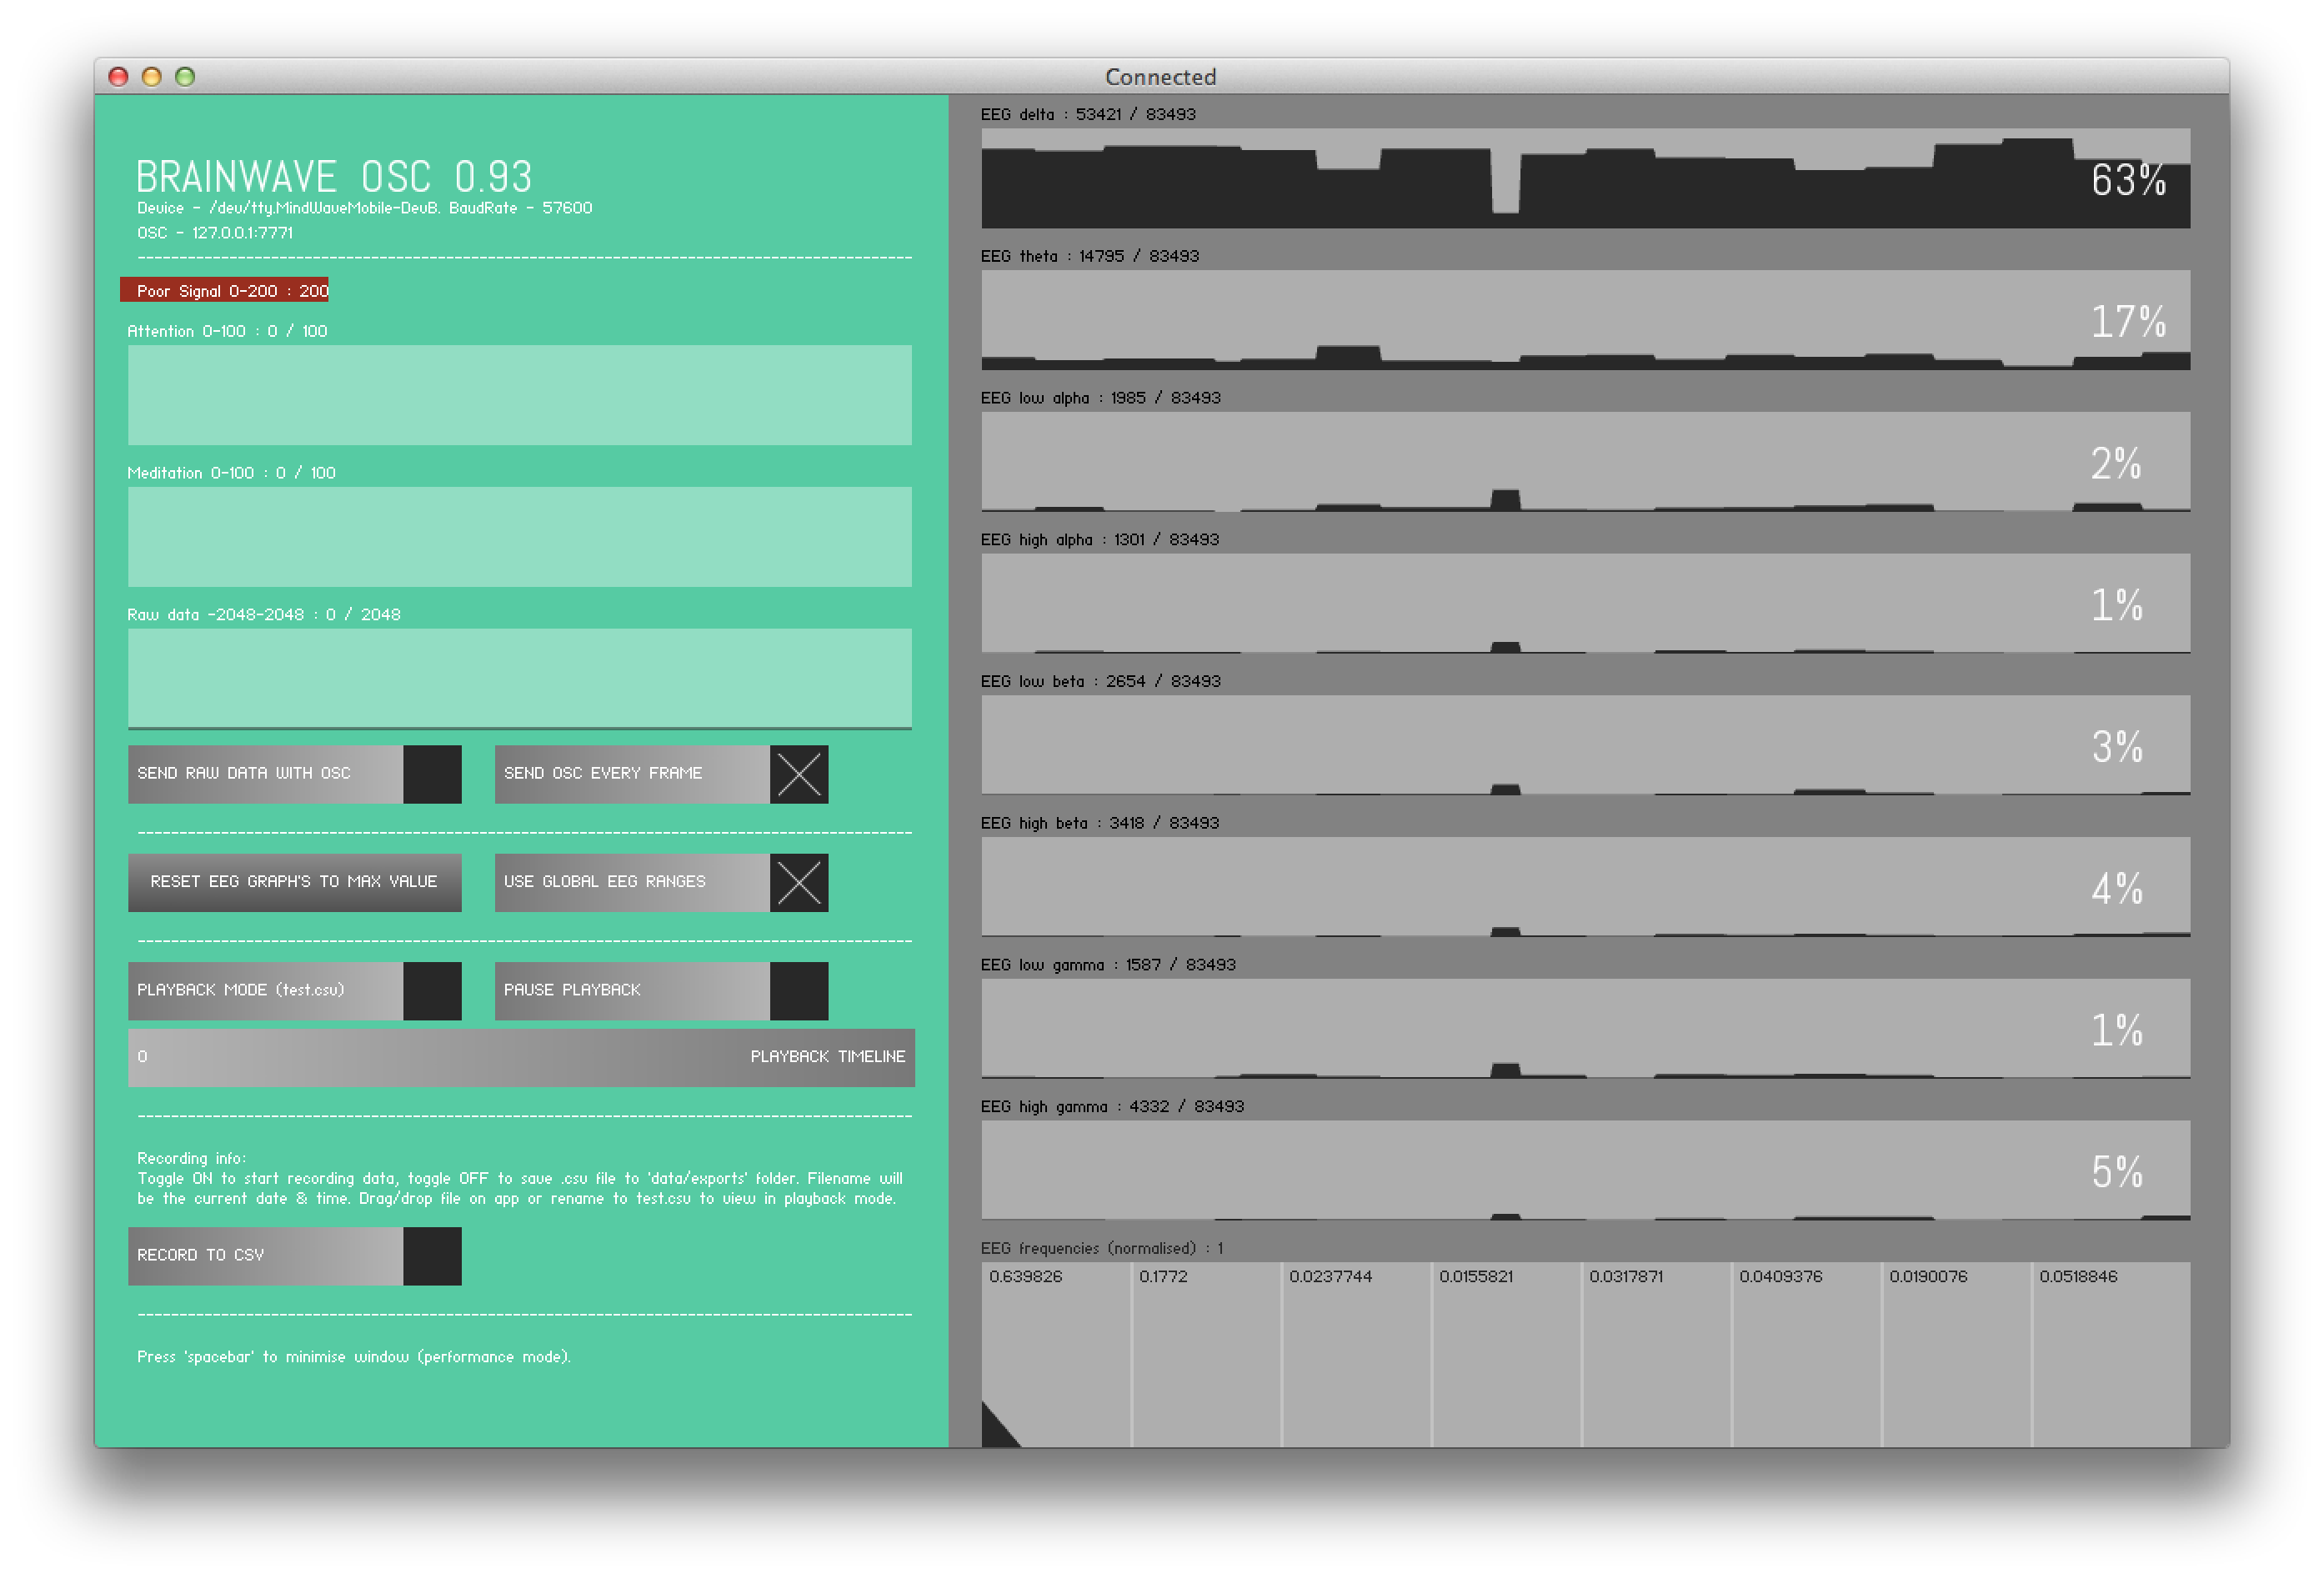Click the 0.639826 frequency column
The height and width of the screenshot is (1579, 2324).
[x=1056, y=1355]
